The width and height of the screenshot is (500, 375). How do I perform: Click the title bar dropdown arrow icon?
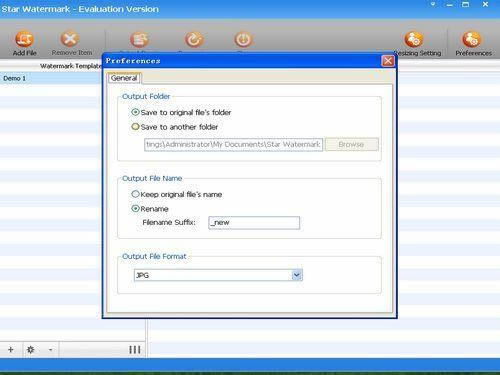pyautogui.click(x=433, y=5)
